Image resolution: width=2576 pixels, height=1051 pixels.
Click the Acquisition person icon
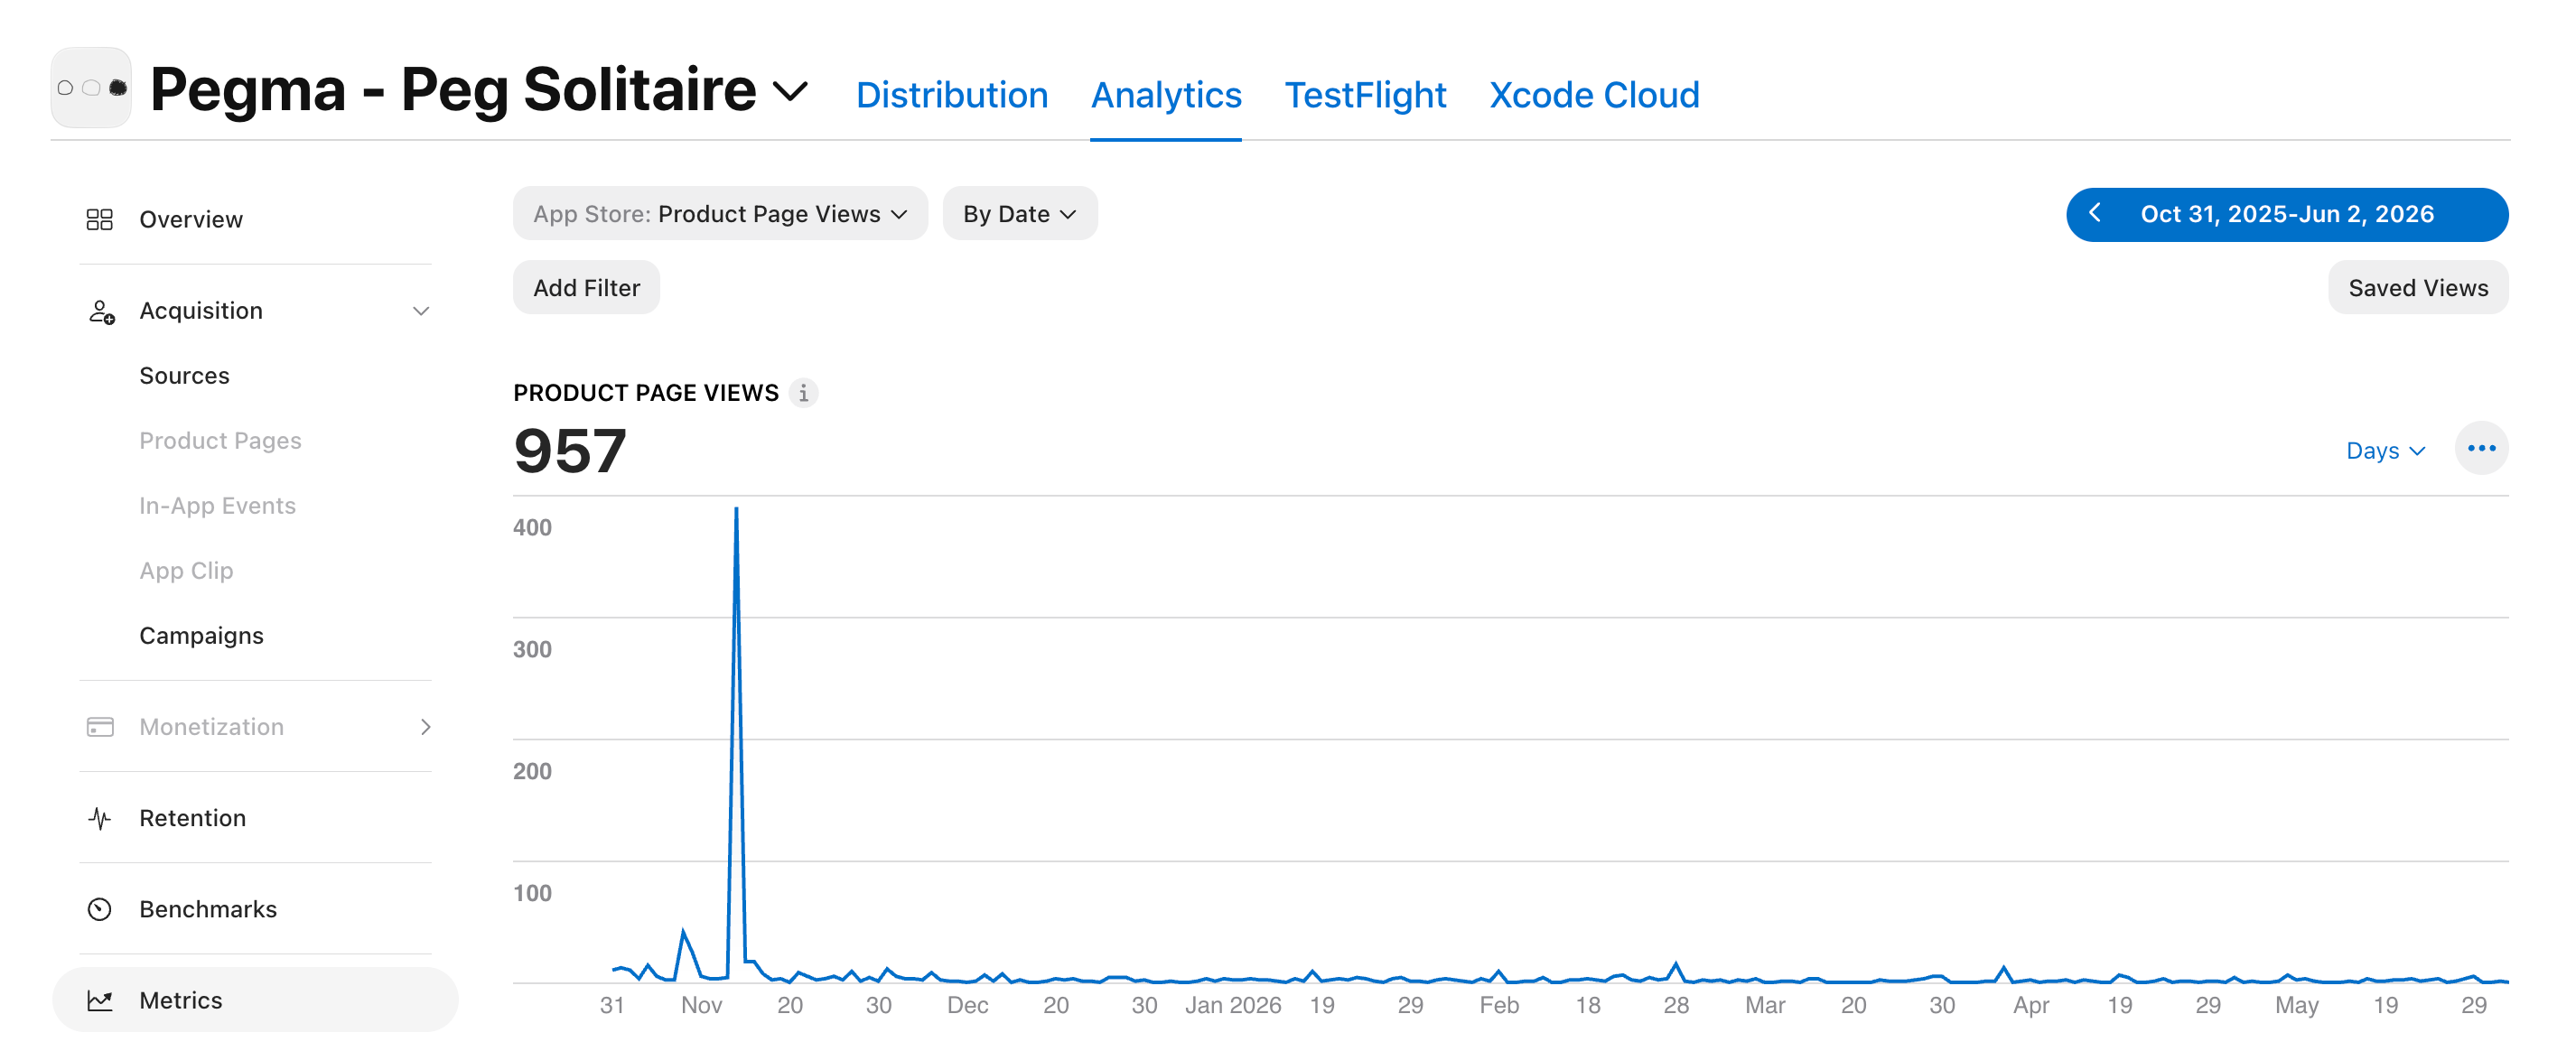[x=101, y=311]
